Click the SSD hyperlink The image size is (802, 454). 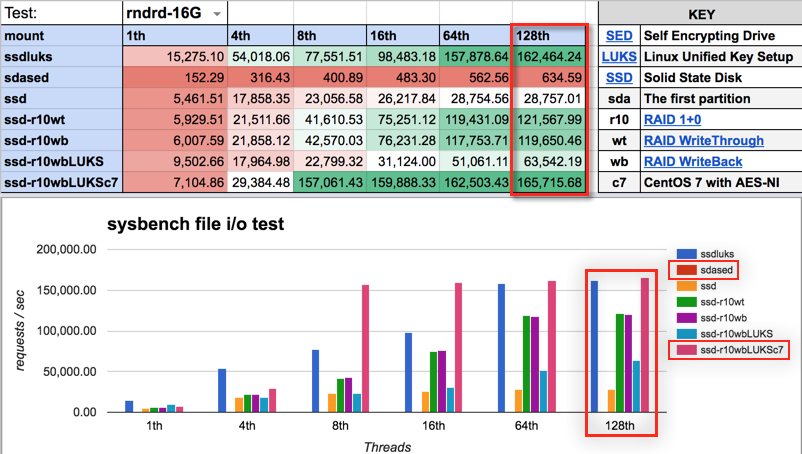coord(617,78)
